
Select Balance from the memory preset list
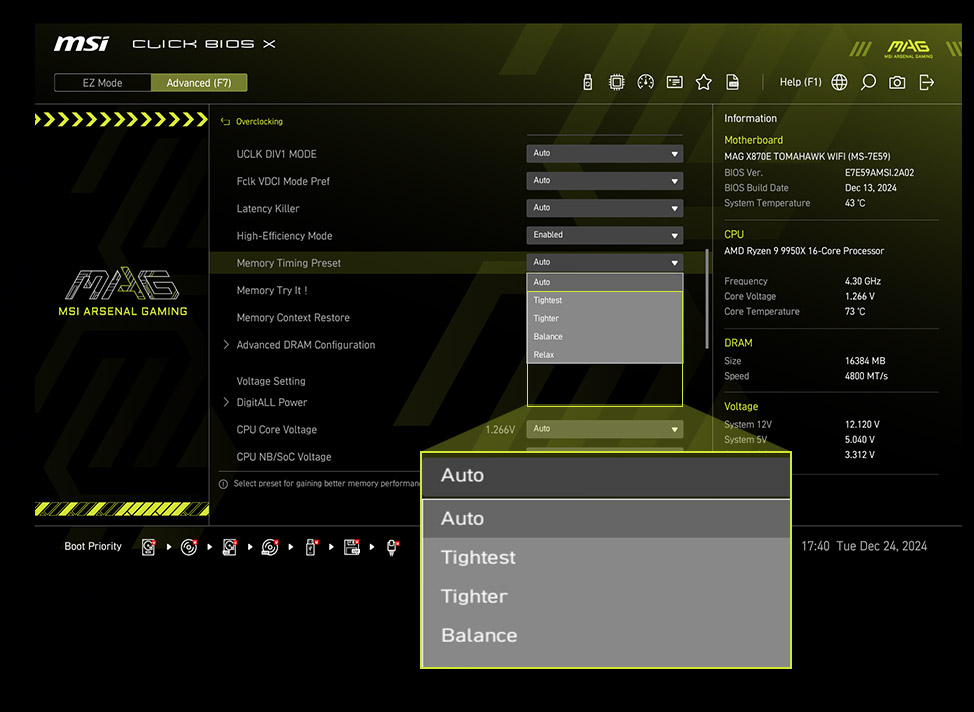(478, 635)
